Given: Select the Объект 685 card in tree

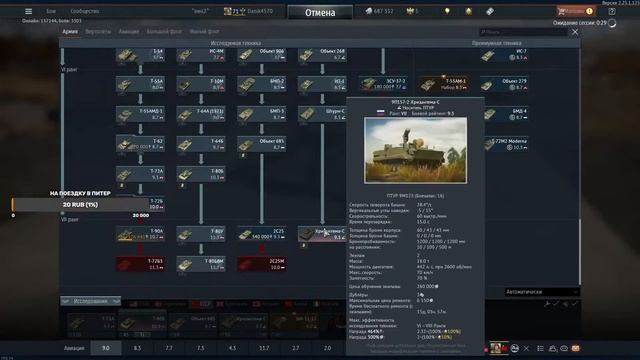Looking at the screenshot, I should click(262, 144).
